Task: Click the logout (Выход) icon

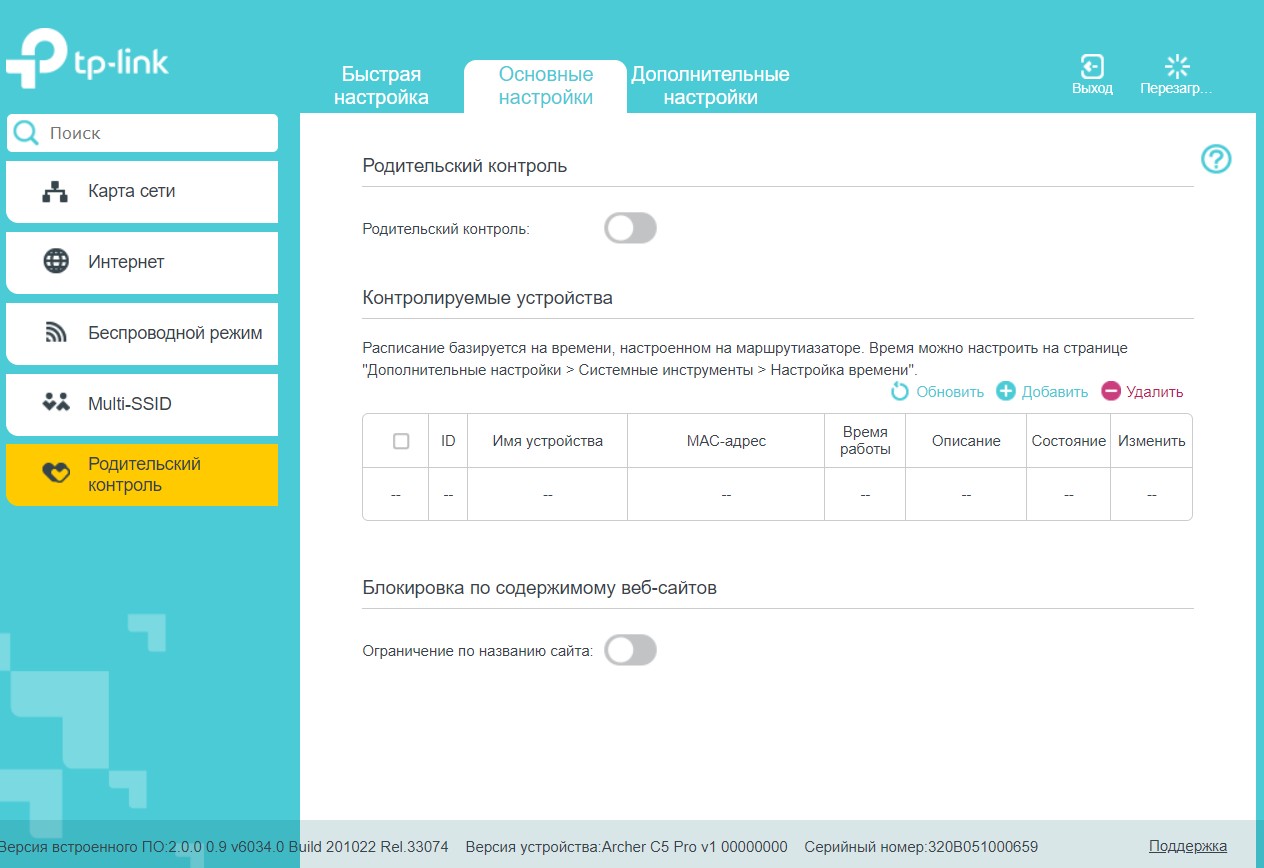Action: 1092,67
